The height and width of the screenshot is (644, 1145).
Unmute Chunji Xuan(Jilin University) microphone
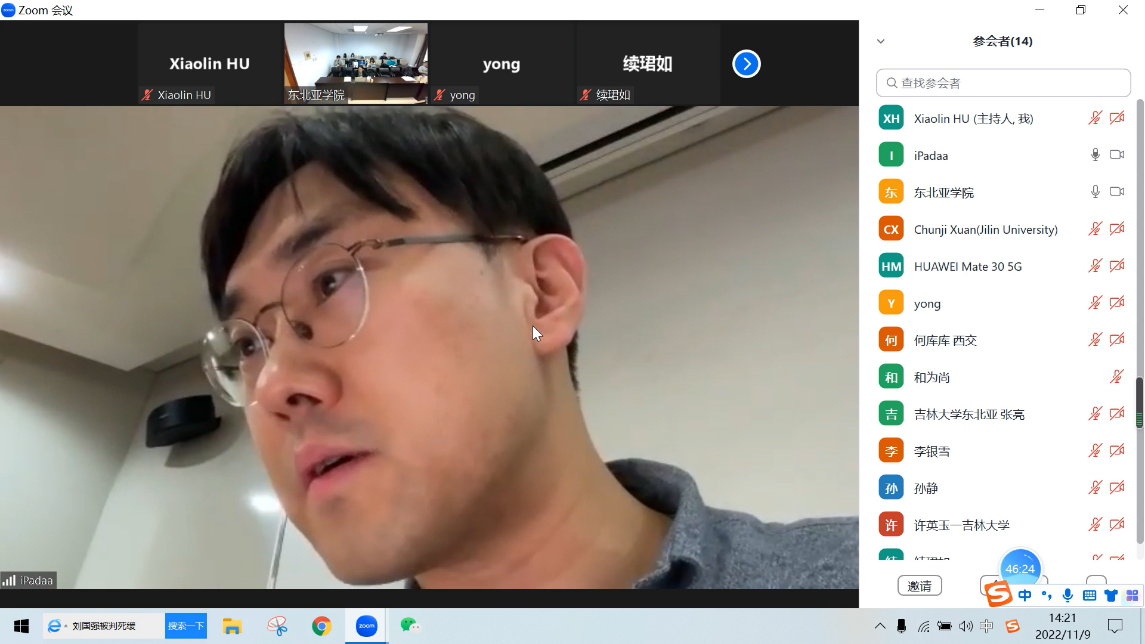(1095, 229)
